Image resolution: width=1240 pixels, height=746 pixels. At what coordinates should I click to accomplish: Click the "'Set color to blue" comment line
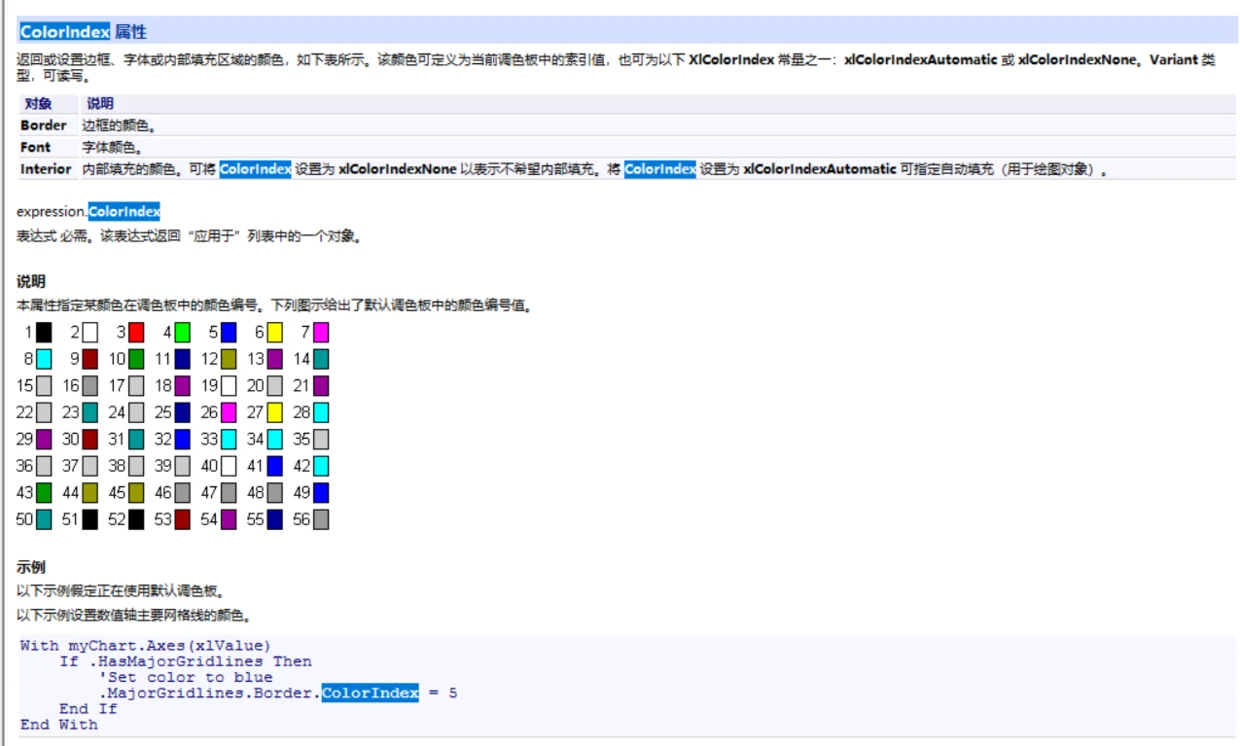click(x=185, y=677)
